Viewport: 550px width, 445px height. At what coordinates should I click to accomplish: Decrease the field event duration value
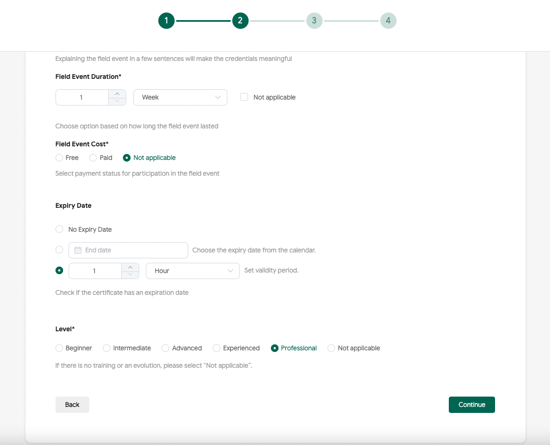(x=117, y=101)
